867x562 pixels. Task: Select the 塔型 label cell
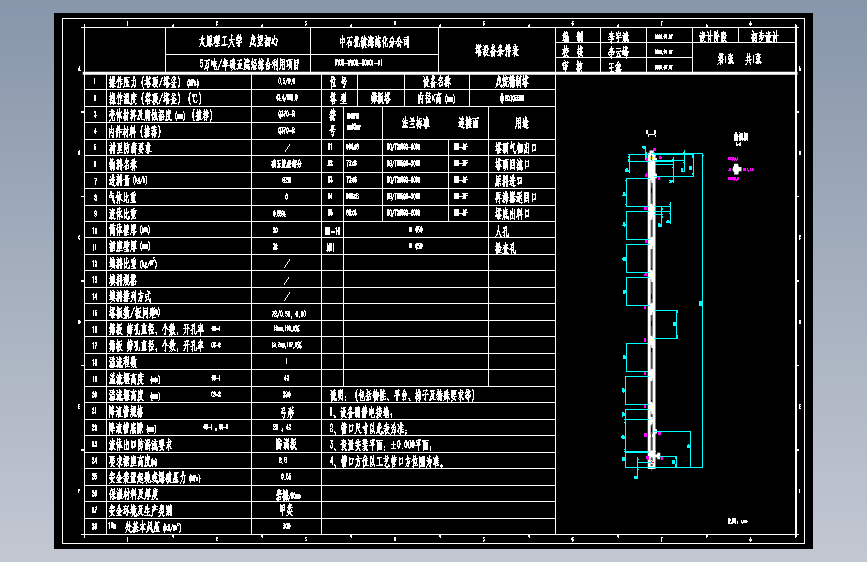(339, 98)
